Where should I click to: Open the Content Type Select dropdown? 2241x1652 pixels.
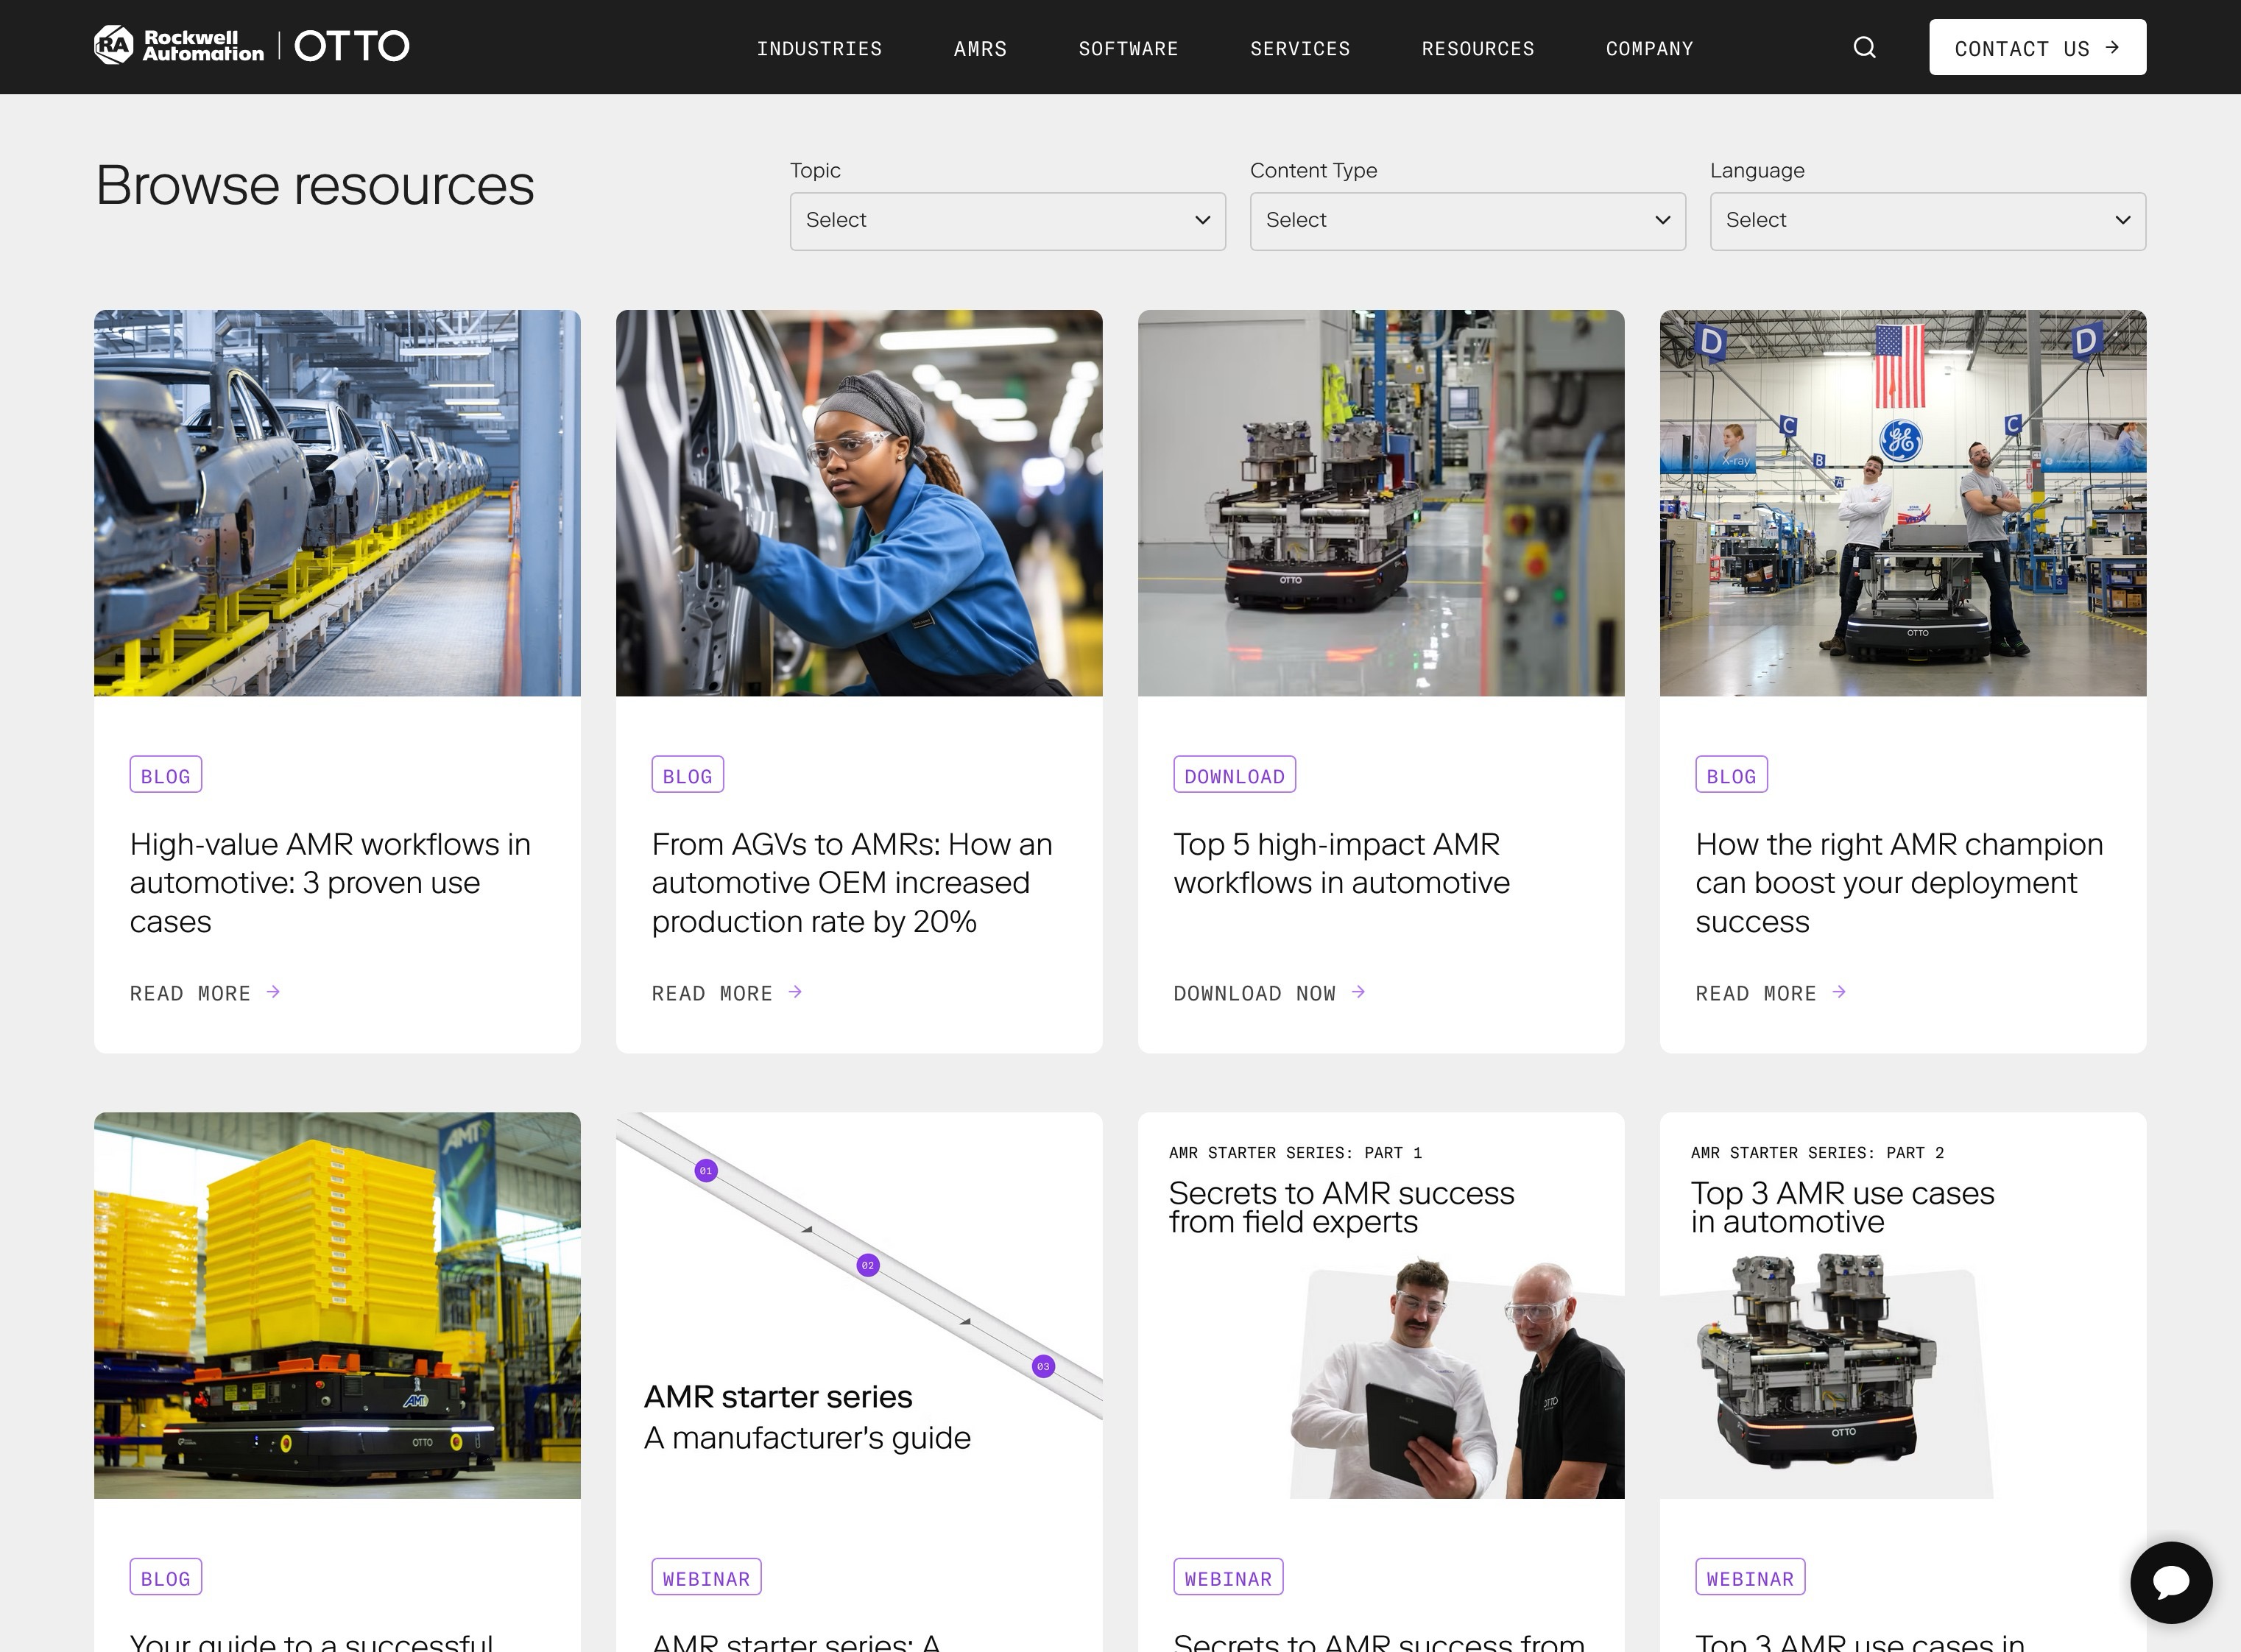tap(1466, 221)
